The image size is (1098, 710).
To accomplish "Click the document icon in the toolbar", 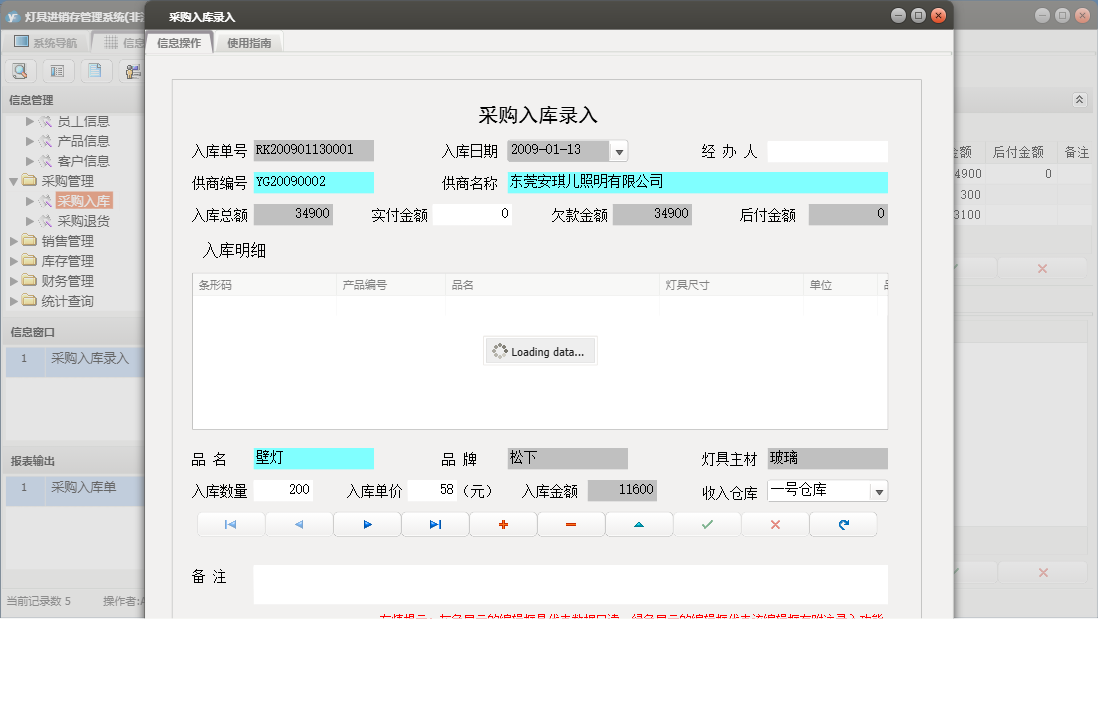I will 95,70.
